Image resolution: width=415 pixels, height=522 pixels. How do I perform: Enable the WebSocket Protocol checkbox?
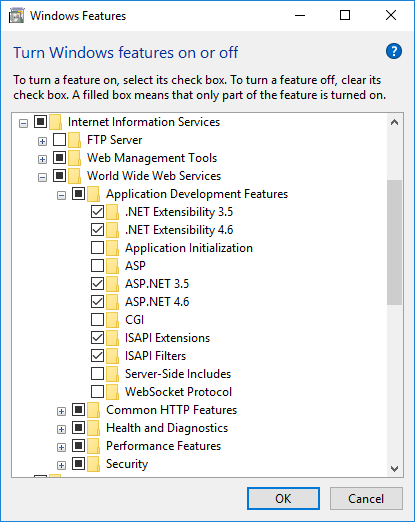97,392
